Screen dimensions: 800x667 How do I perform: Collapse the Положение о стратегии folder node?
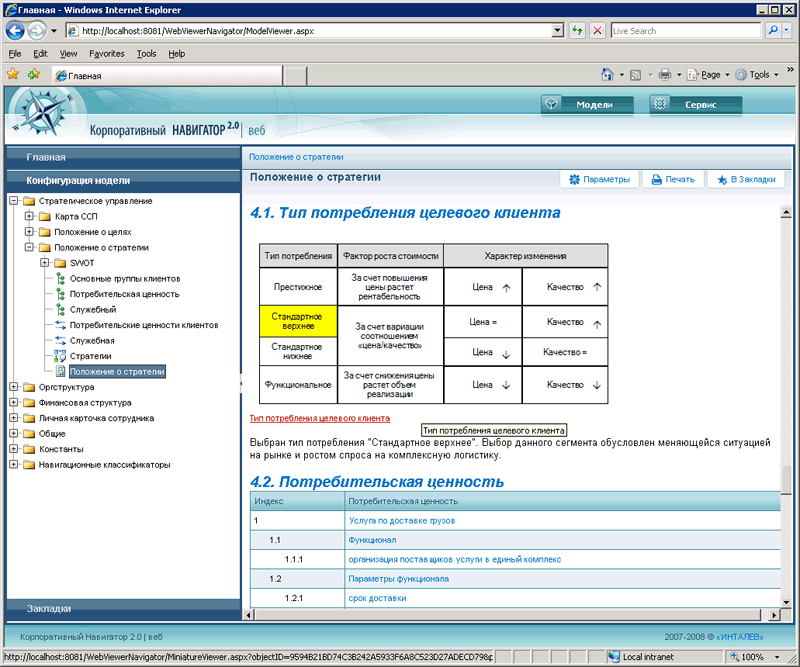[x=29, y=247]
